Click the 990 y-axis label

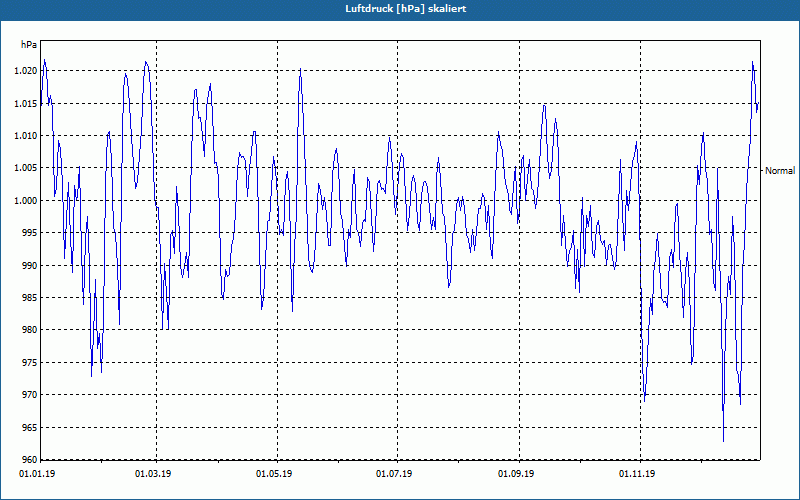[x=30, y=265]
